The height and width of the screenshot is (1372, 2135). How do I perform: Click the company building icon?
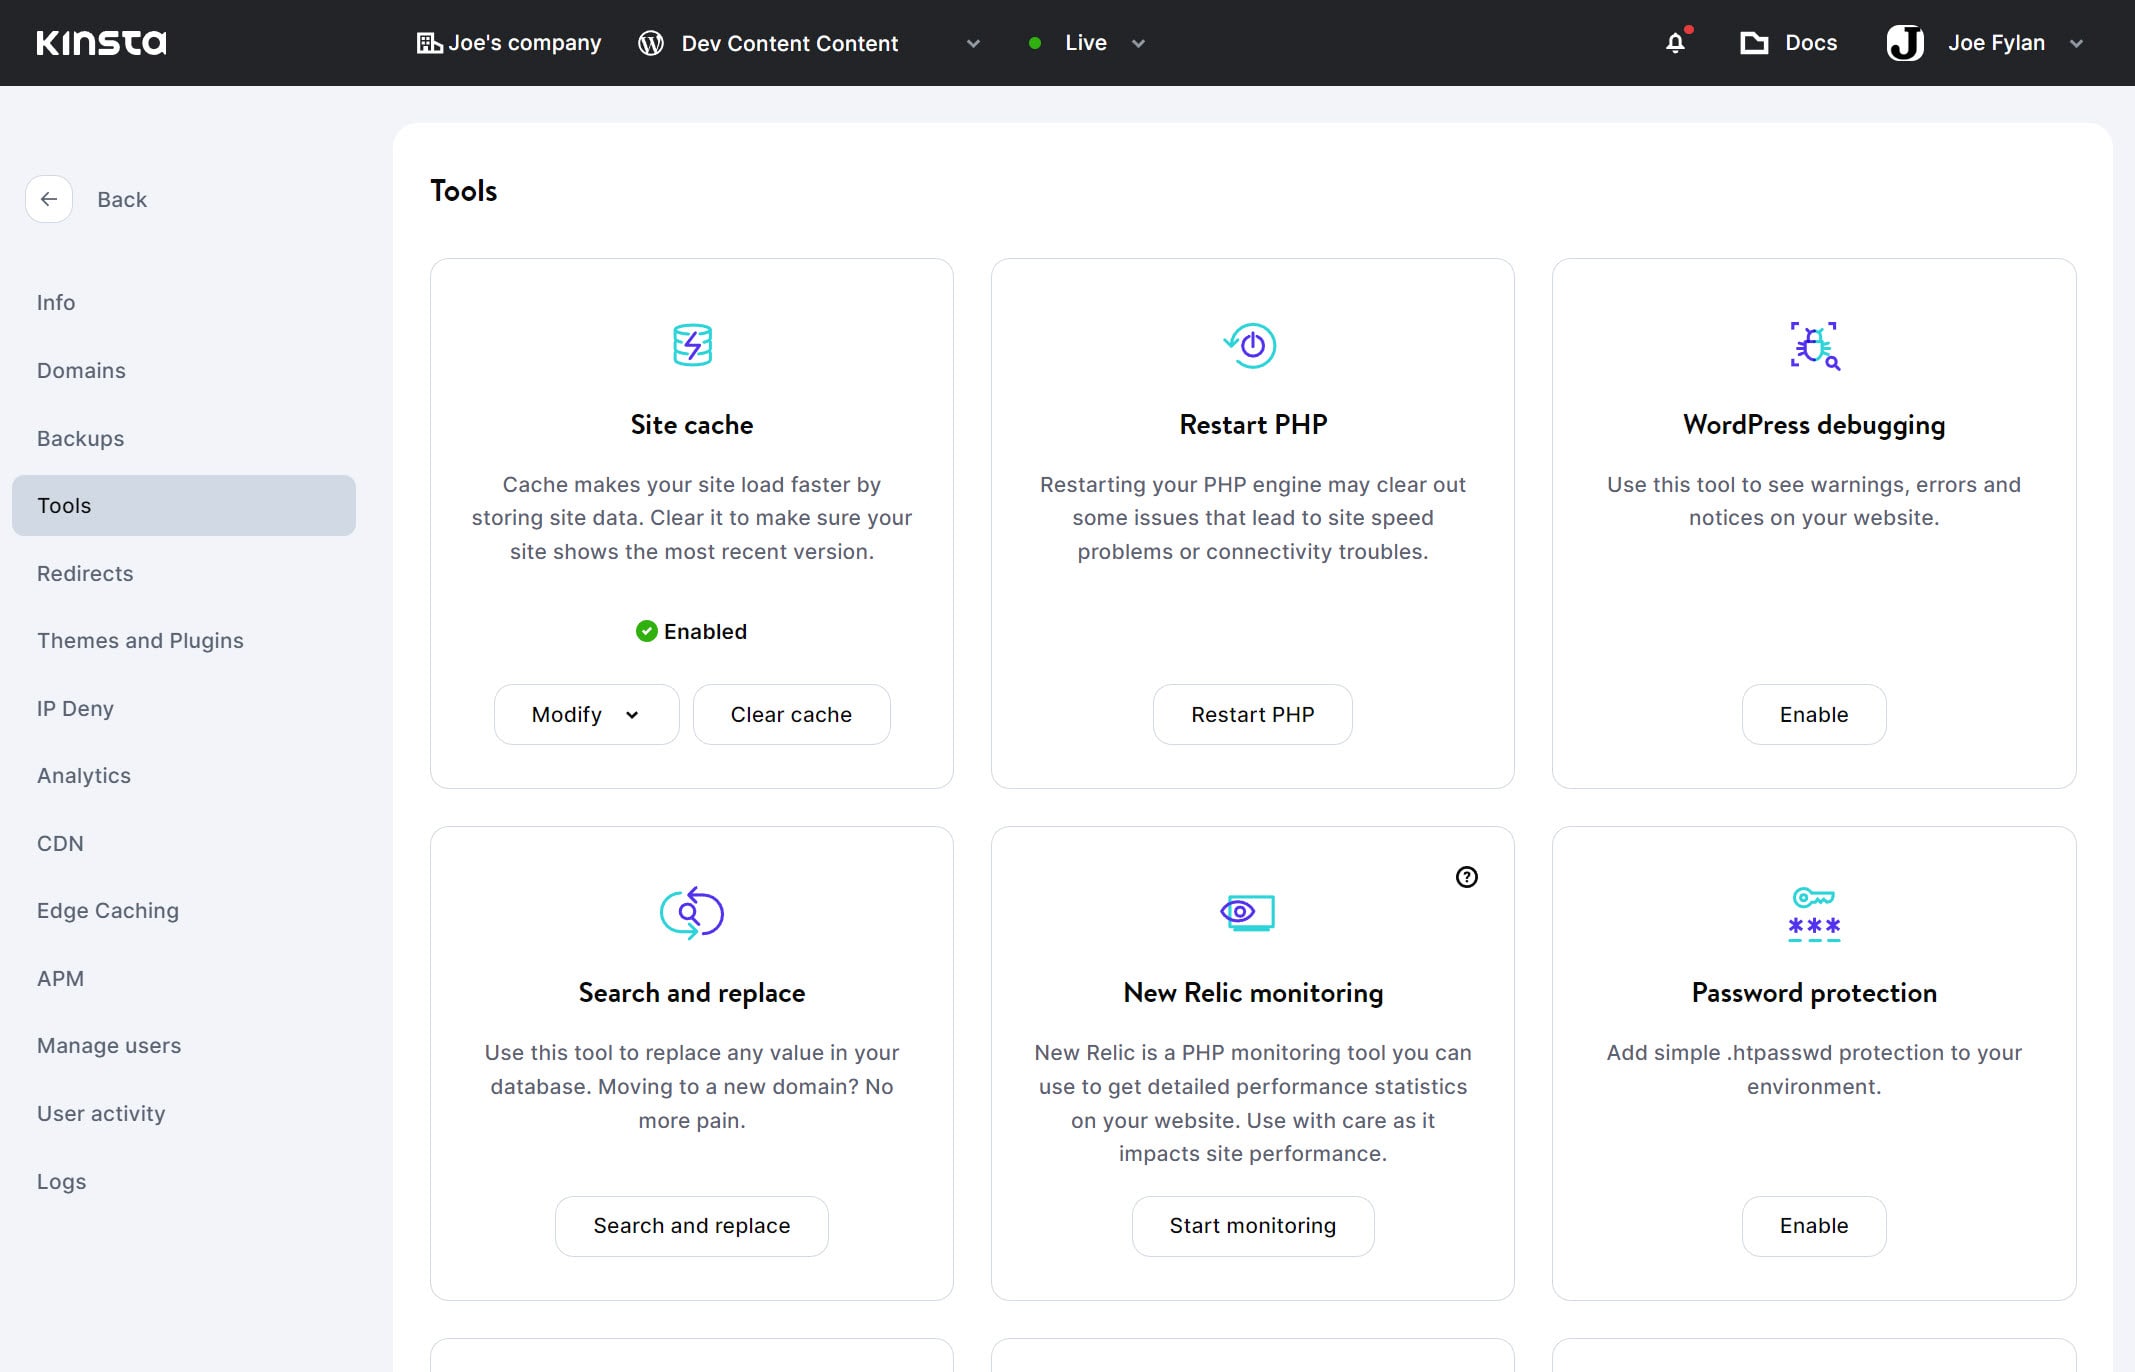pos(429,43)
